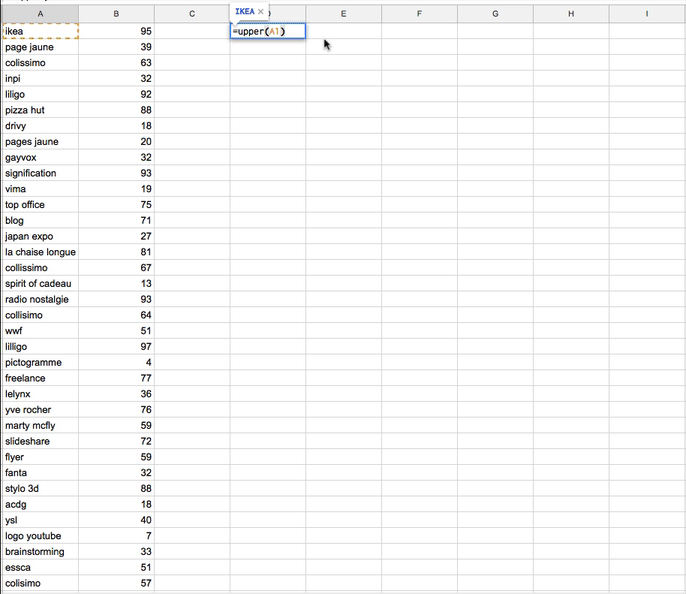
Task: Select column E header
Action: (343, 14)
